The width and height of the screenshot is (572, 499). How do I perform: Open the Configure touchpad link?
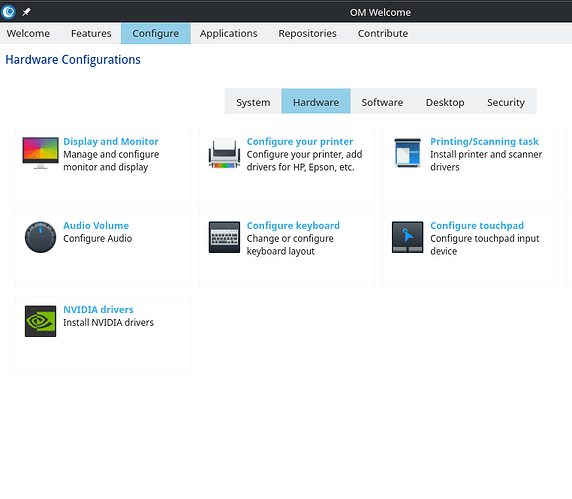coord(477,225)
